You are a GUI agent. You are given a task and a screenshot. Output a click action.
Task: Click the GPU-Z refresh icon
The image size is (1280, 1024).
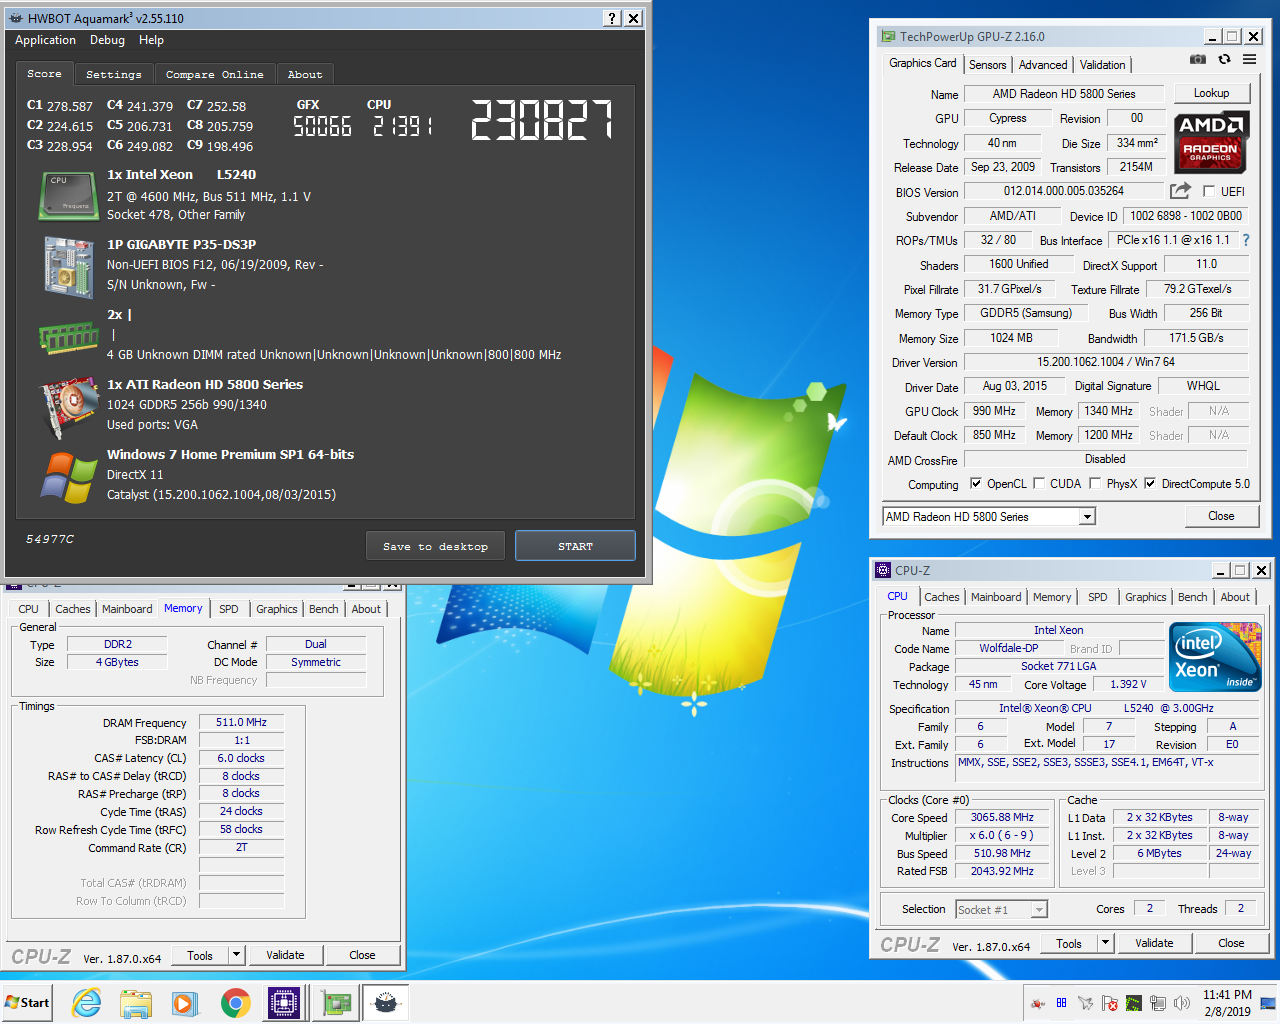coord(1224,60)
